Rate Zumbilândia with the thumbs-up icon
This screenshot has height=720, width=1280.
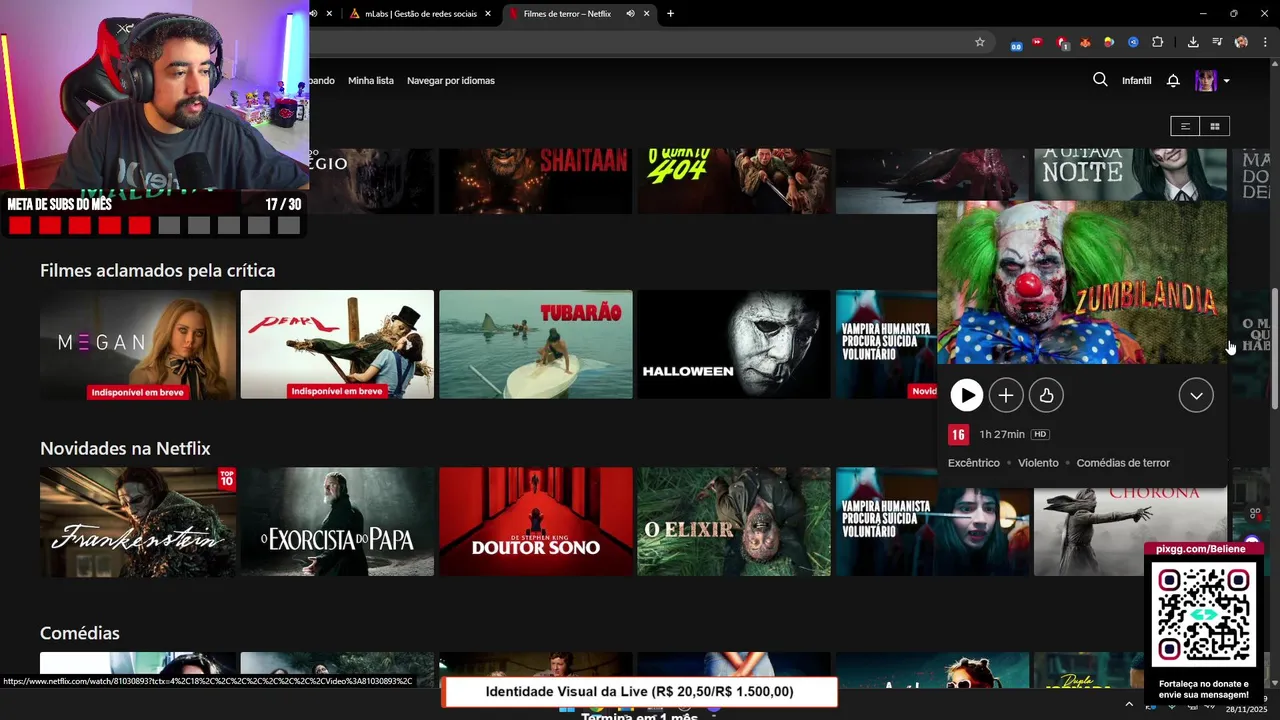(x=1046, y=396)
